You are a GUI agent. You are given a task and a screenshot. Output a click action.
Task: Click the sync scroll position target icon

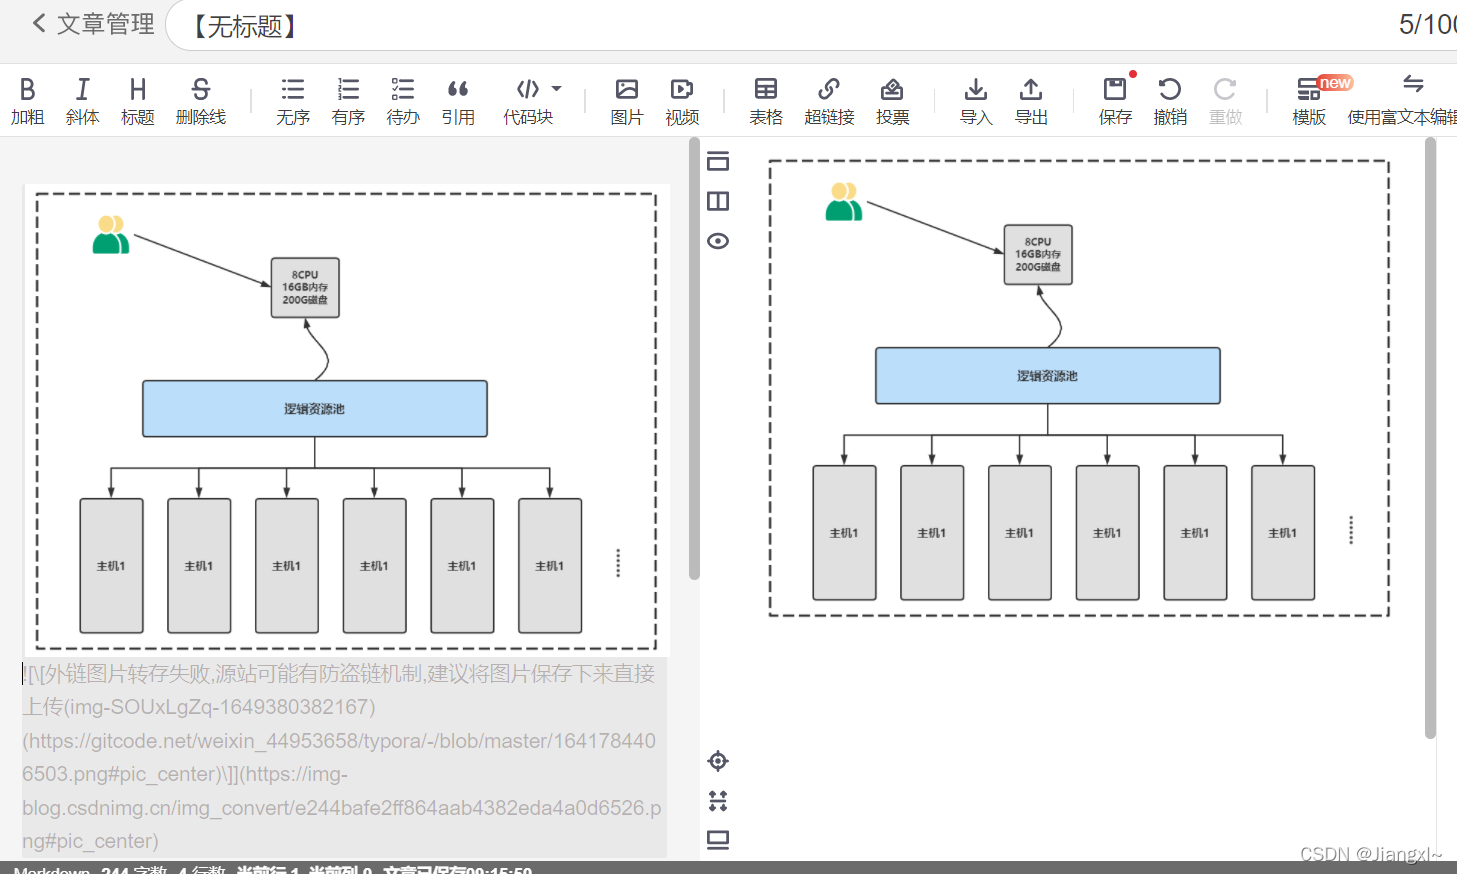click(718, 761)
